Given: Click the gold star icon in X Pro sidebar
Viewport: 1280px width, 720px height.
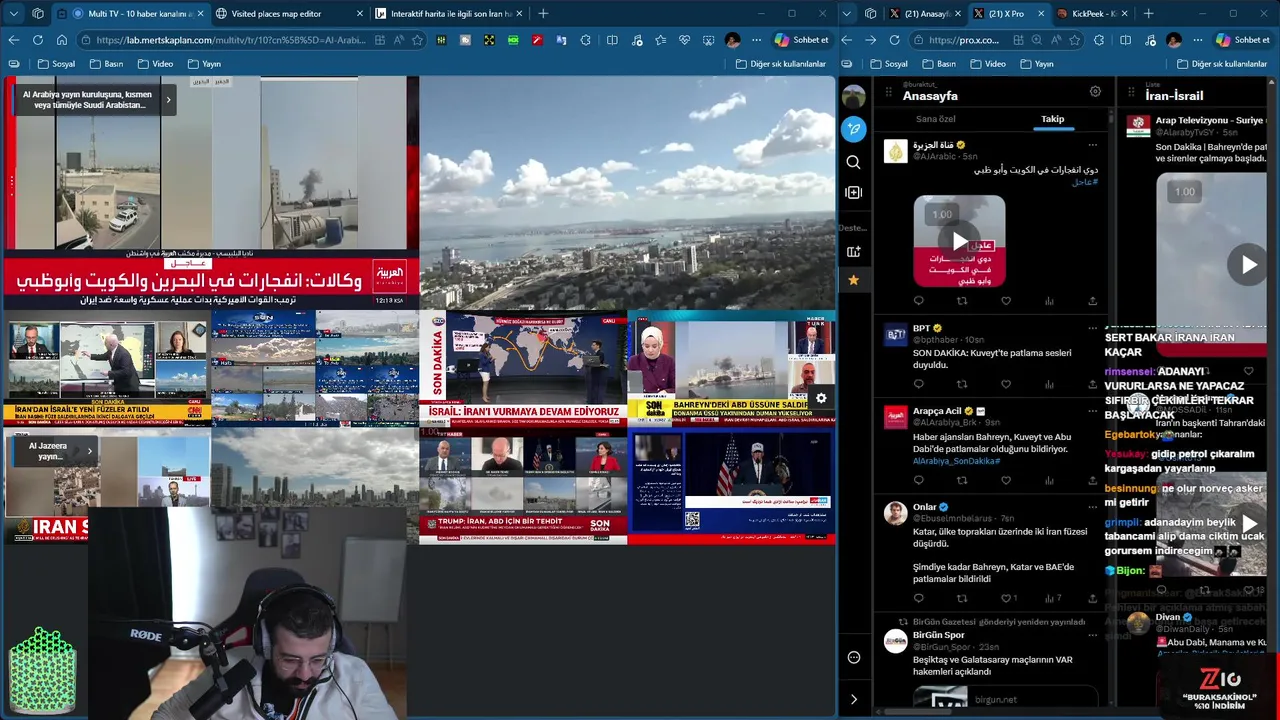Looking at the screenshot, I should pos(853,280).
